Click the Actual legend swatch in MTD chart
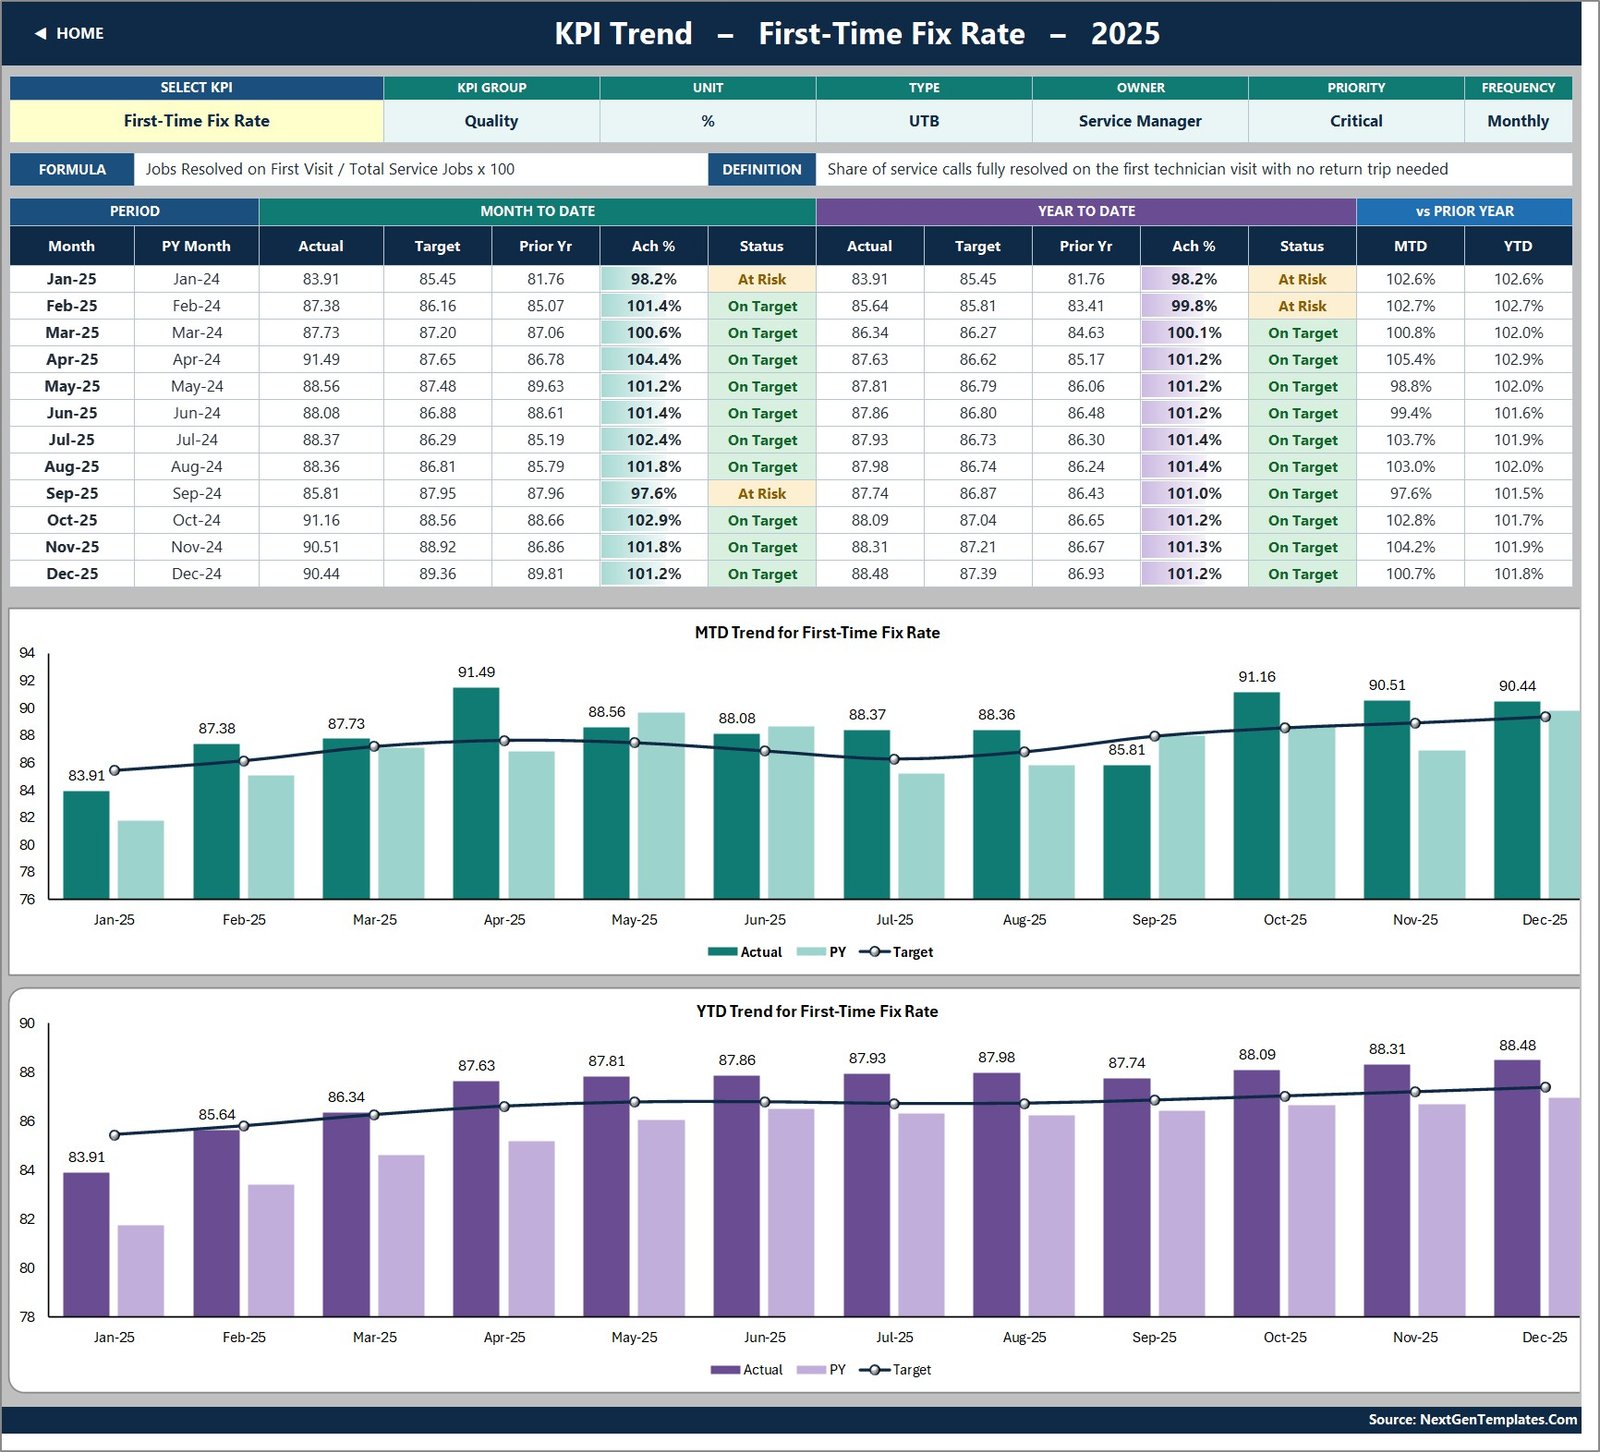This screenshot has width=1600, height=1452. (722, 952)
